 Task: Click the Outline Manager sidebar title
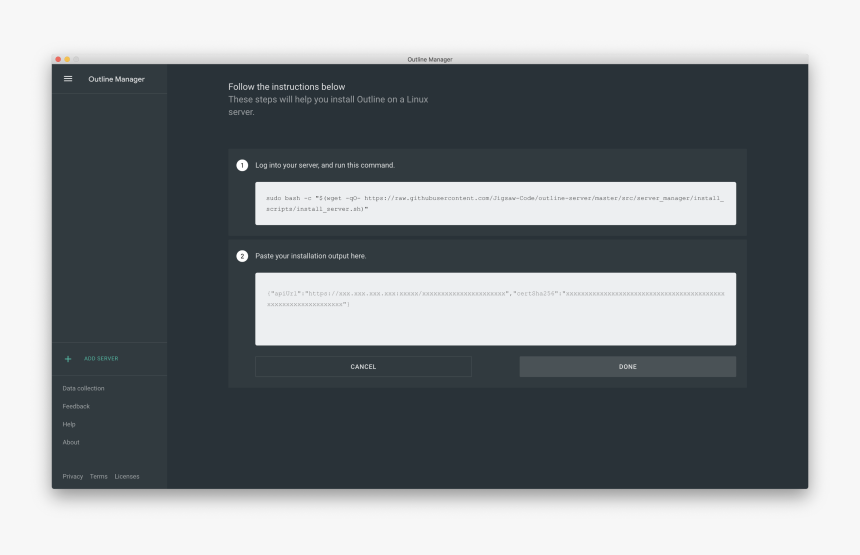116,79
